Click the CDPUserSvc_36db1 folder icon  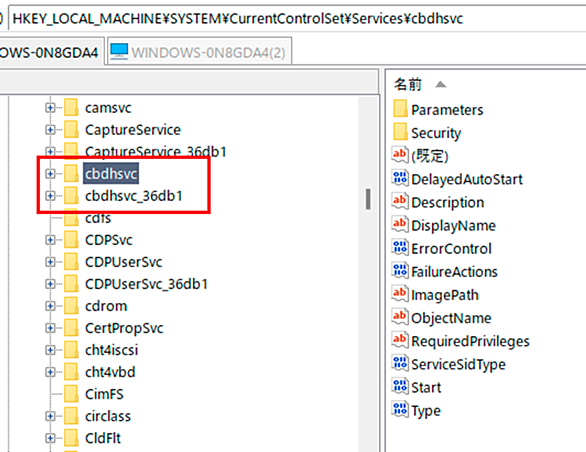[71, 284]
